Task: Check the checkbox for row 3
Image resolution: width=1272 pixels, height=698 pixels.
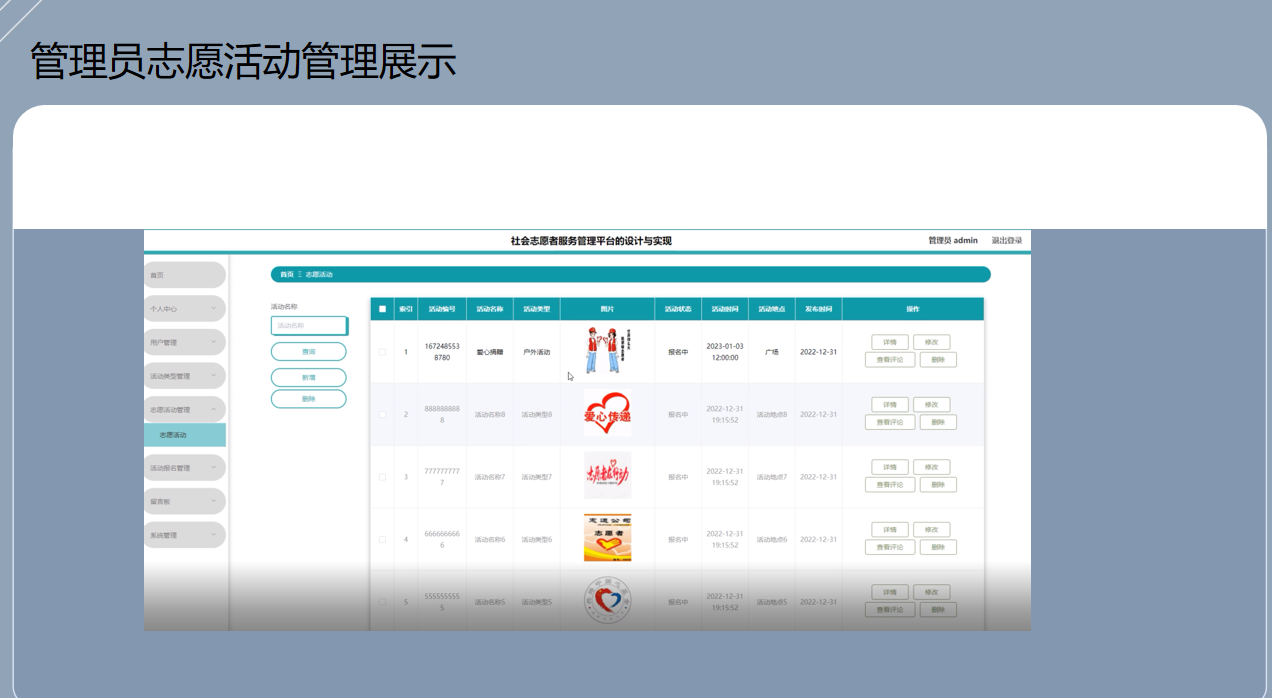Action: (x=382, y=477)
